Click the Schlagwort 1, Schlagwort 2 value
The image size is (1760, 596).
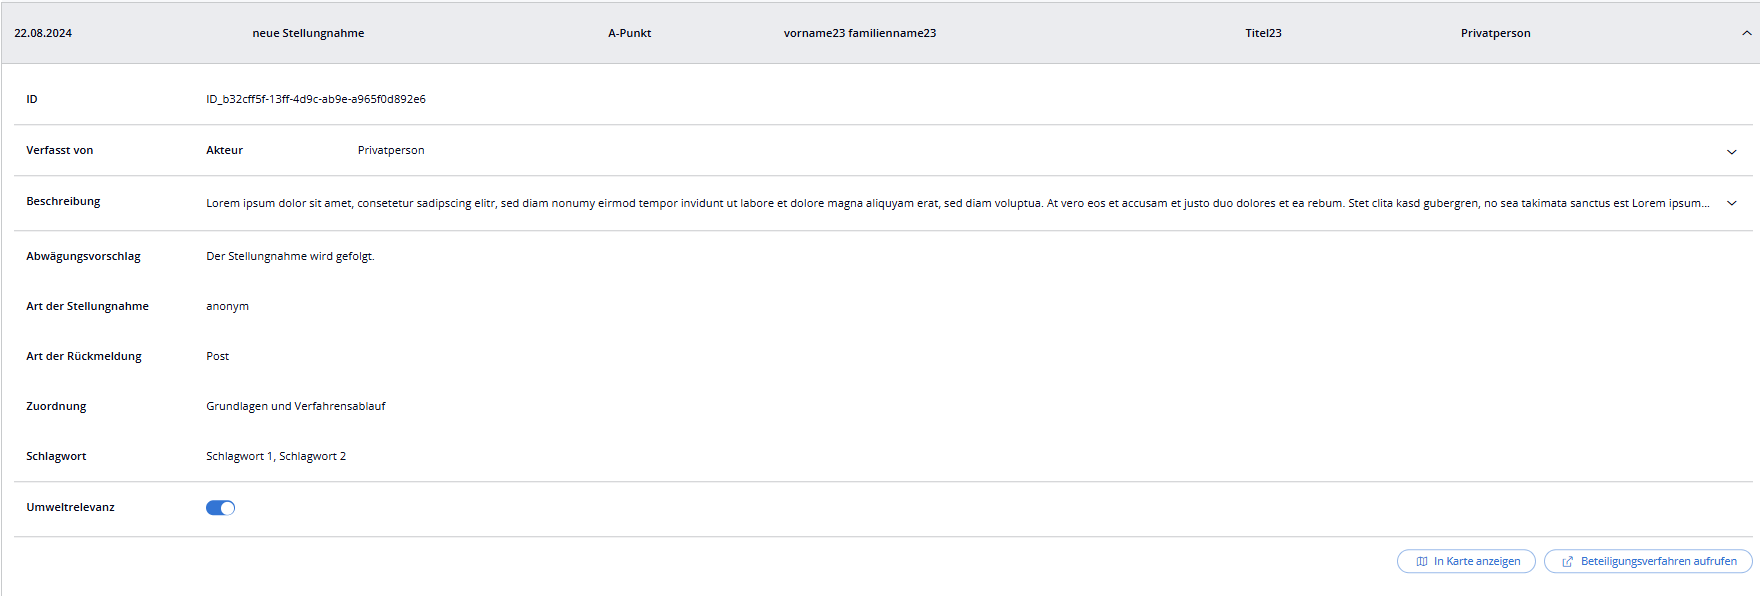click(276, 456)
